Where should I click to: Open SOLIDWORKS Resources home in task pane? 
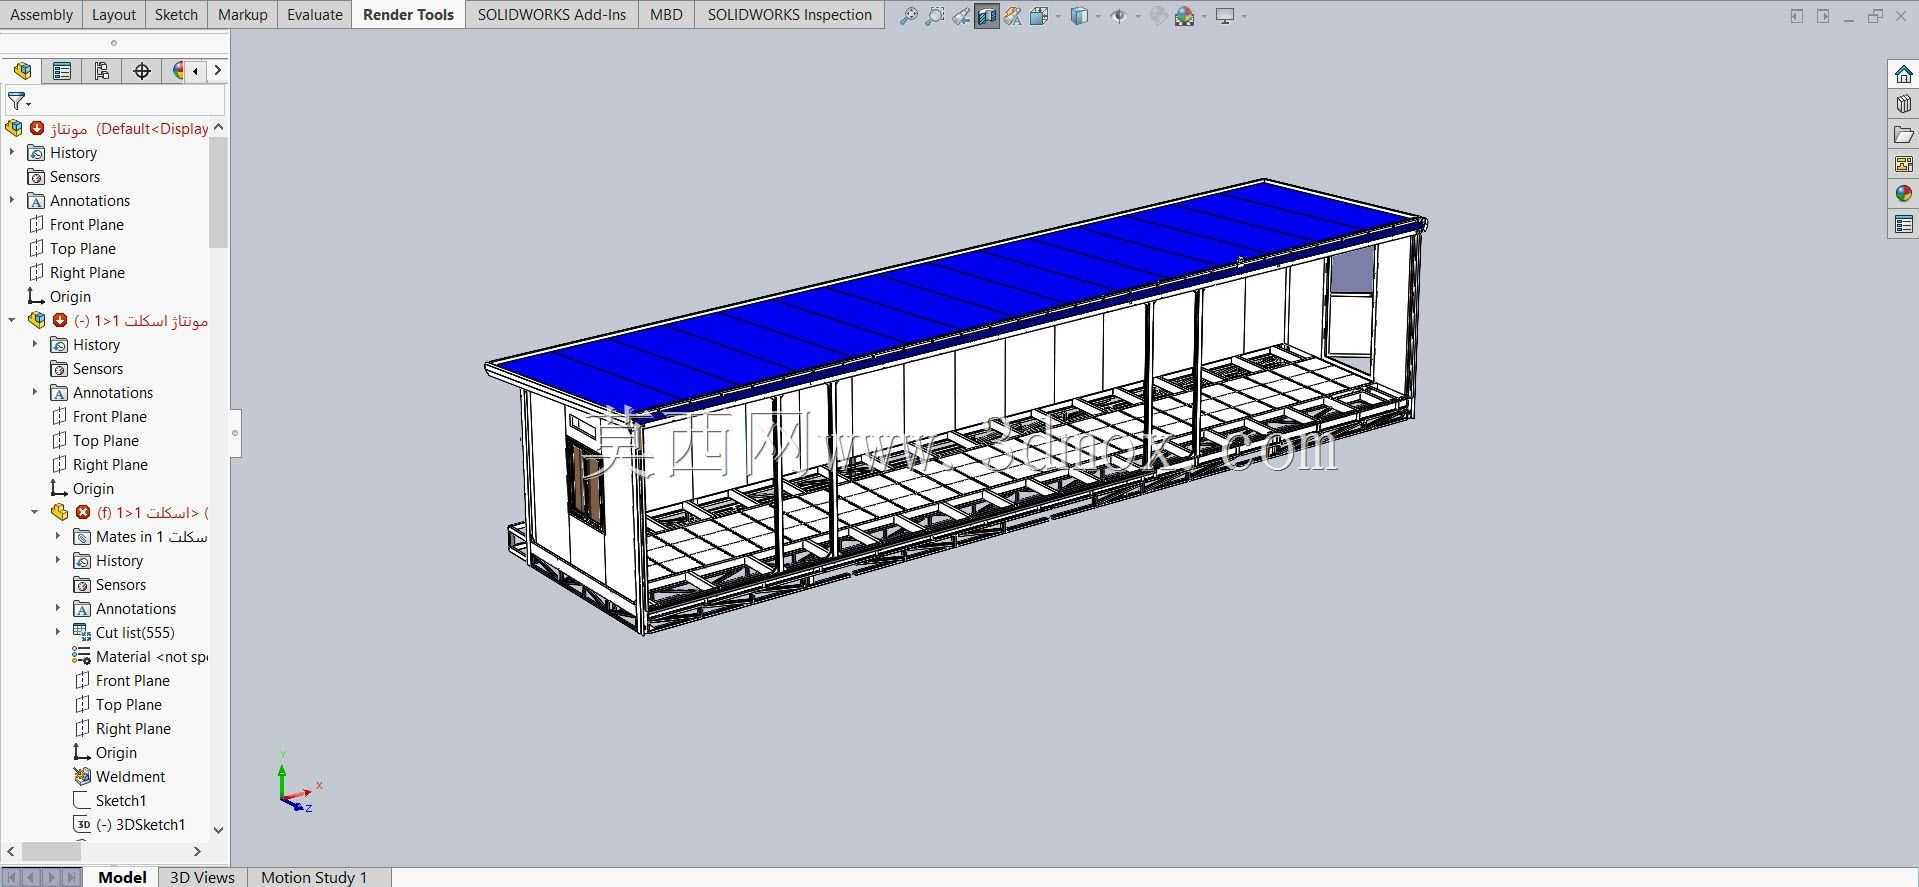(1903, 75)
